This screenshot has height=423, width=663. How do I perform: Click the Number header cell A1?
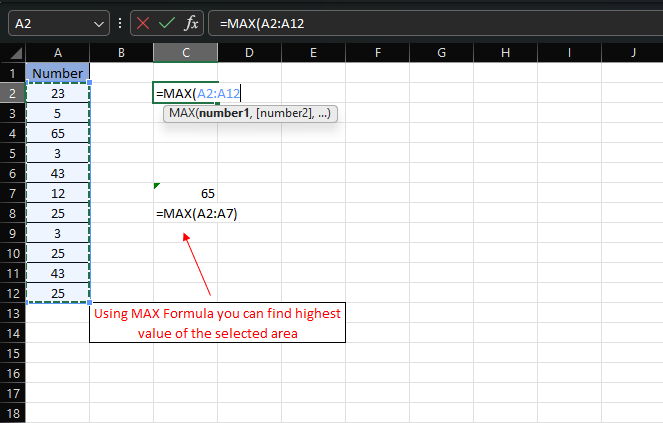tap(57, 73)
